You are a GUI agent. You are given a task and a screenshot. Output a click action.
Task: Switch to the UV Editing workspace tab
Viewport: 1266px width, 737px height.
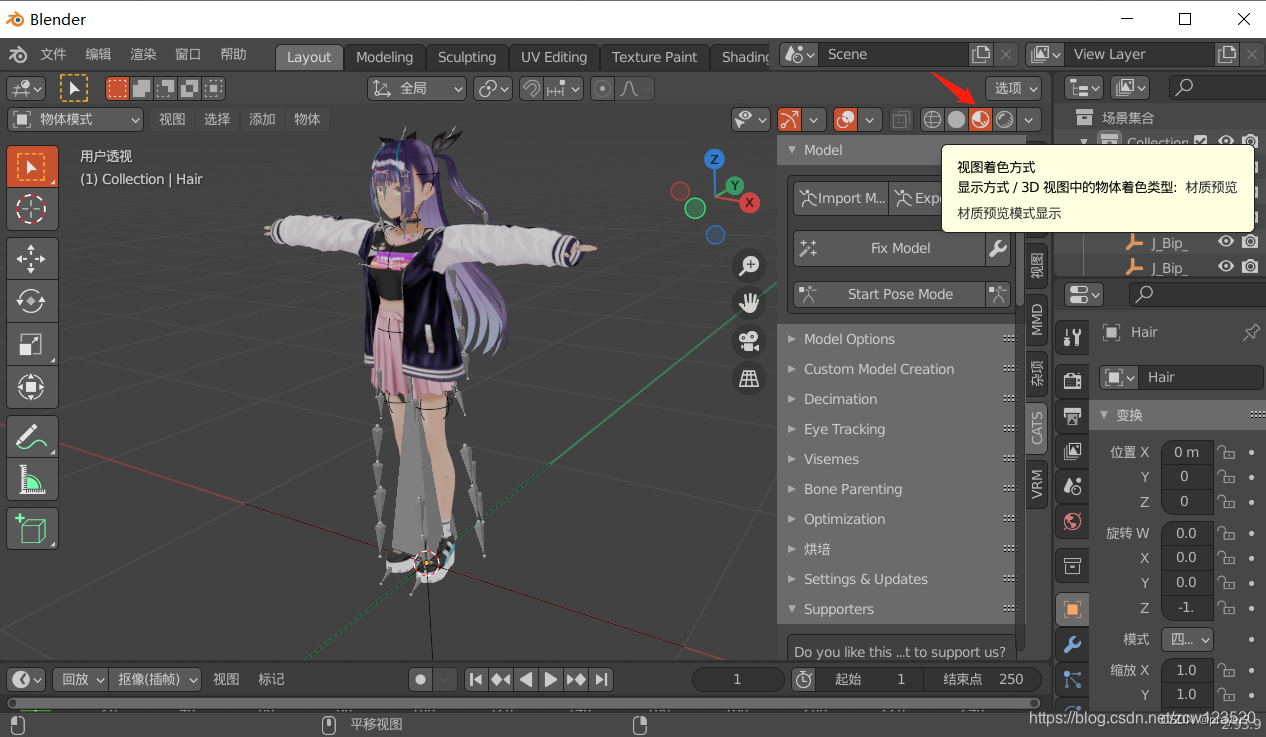(554, 57)
